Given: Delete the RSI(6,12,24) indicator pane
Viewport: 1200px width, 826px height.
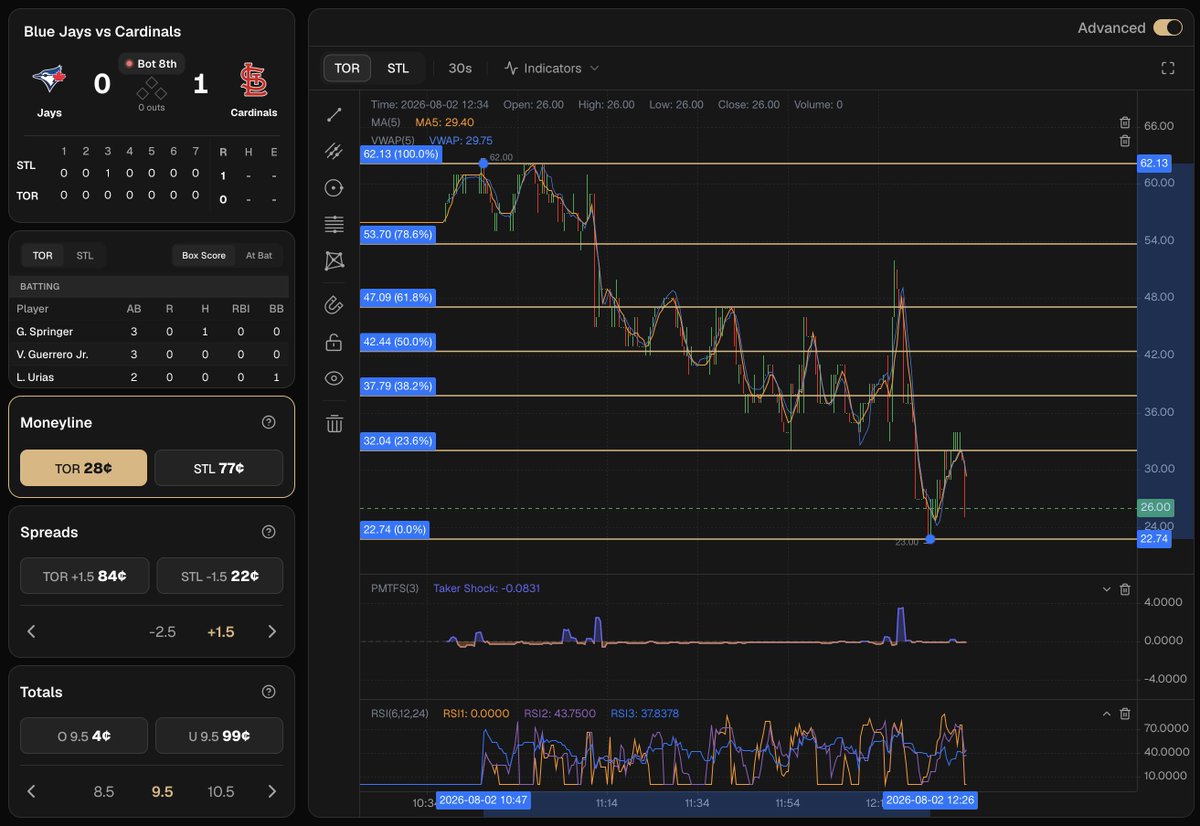Looking at the screenshot, I should click(x=1125, y=714).
